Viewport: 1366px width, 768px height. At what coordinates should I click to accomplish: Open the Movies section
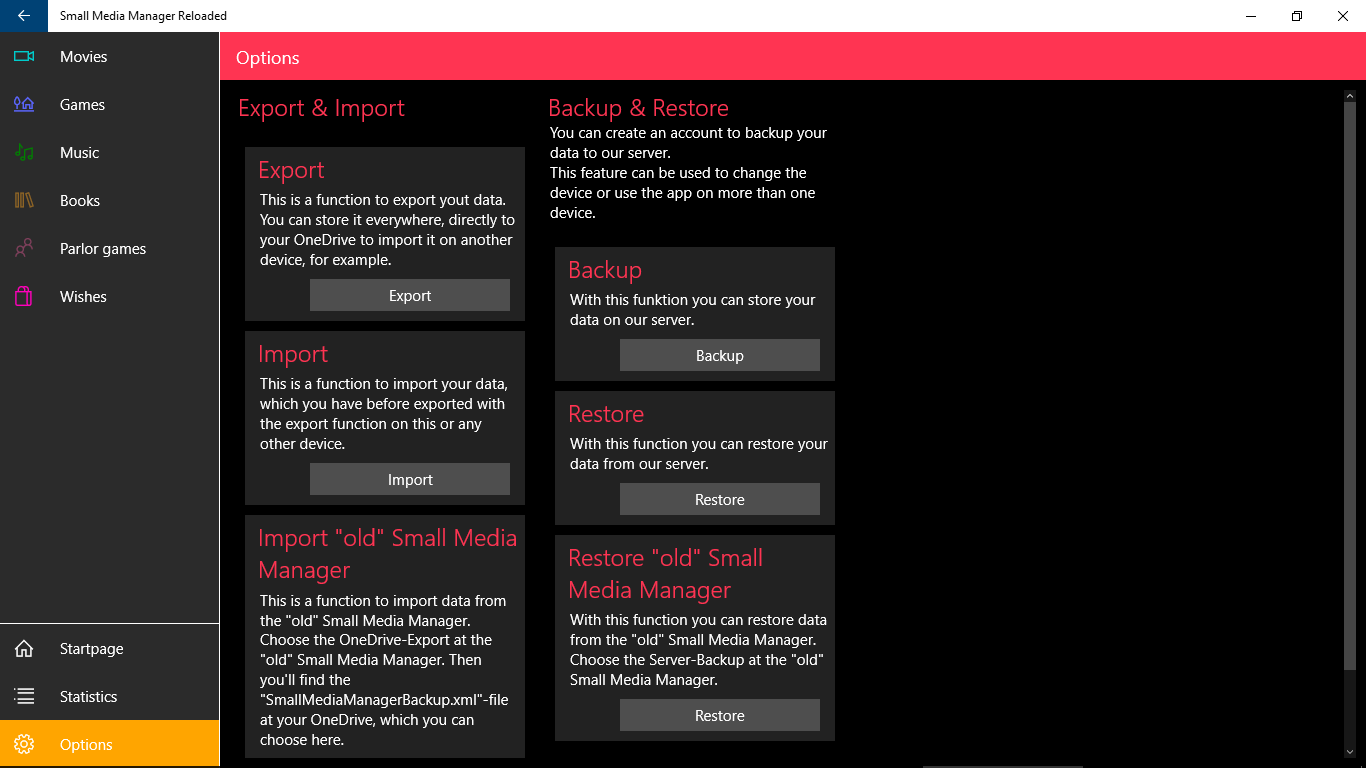[109, 56]
